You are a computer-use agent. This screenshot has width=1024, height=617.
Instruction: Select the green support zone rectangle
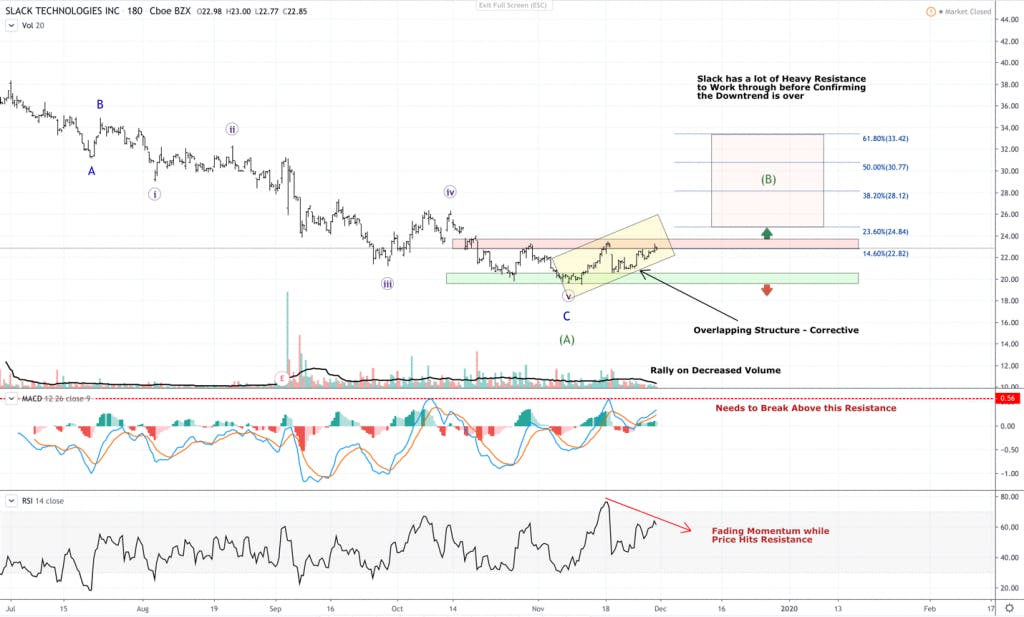(652, 278)
